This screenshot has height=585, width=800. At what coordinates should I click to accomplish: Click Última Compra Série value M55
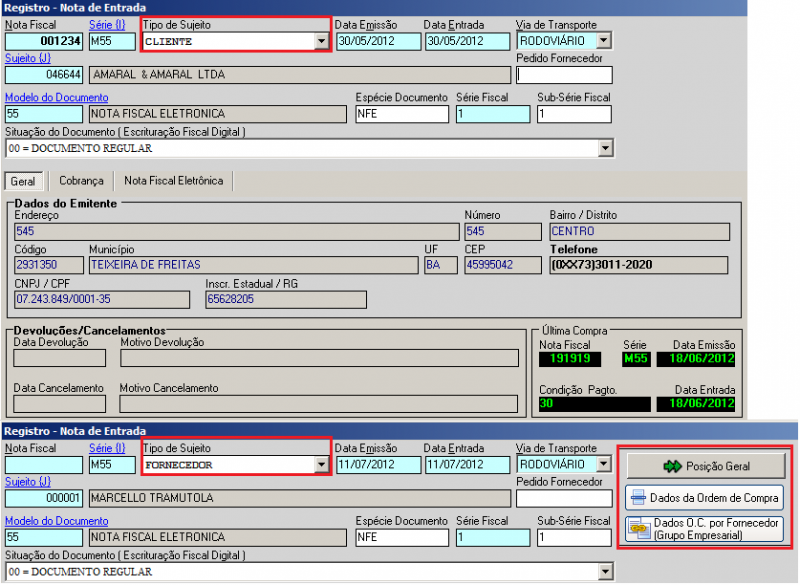coord(636,359)
